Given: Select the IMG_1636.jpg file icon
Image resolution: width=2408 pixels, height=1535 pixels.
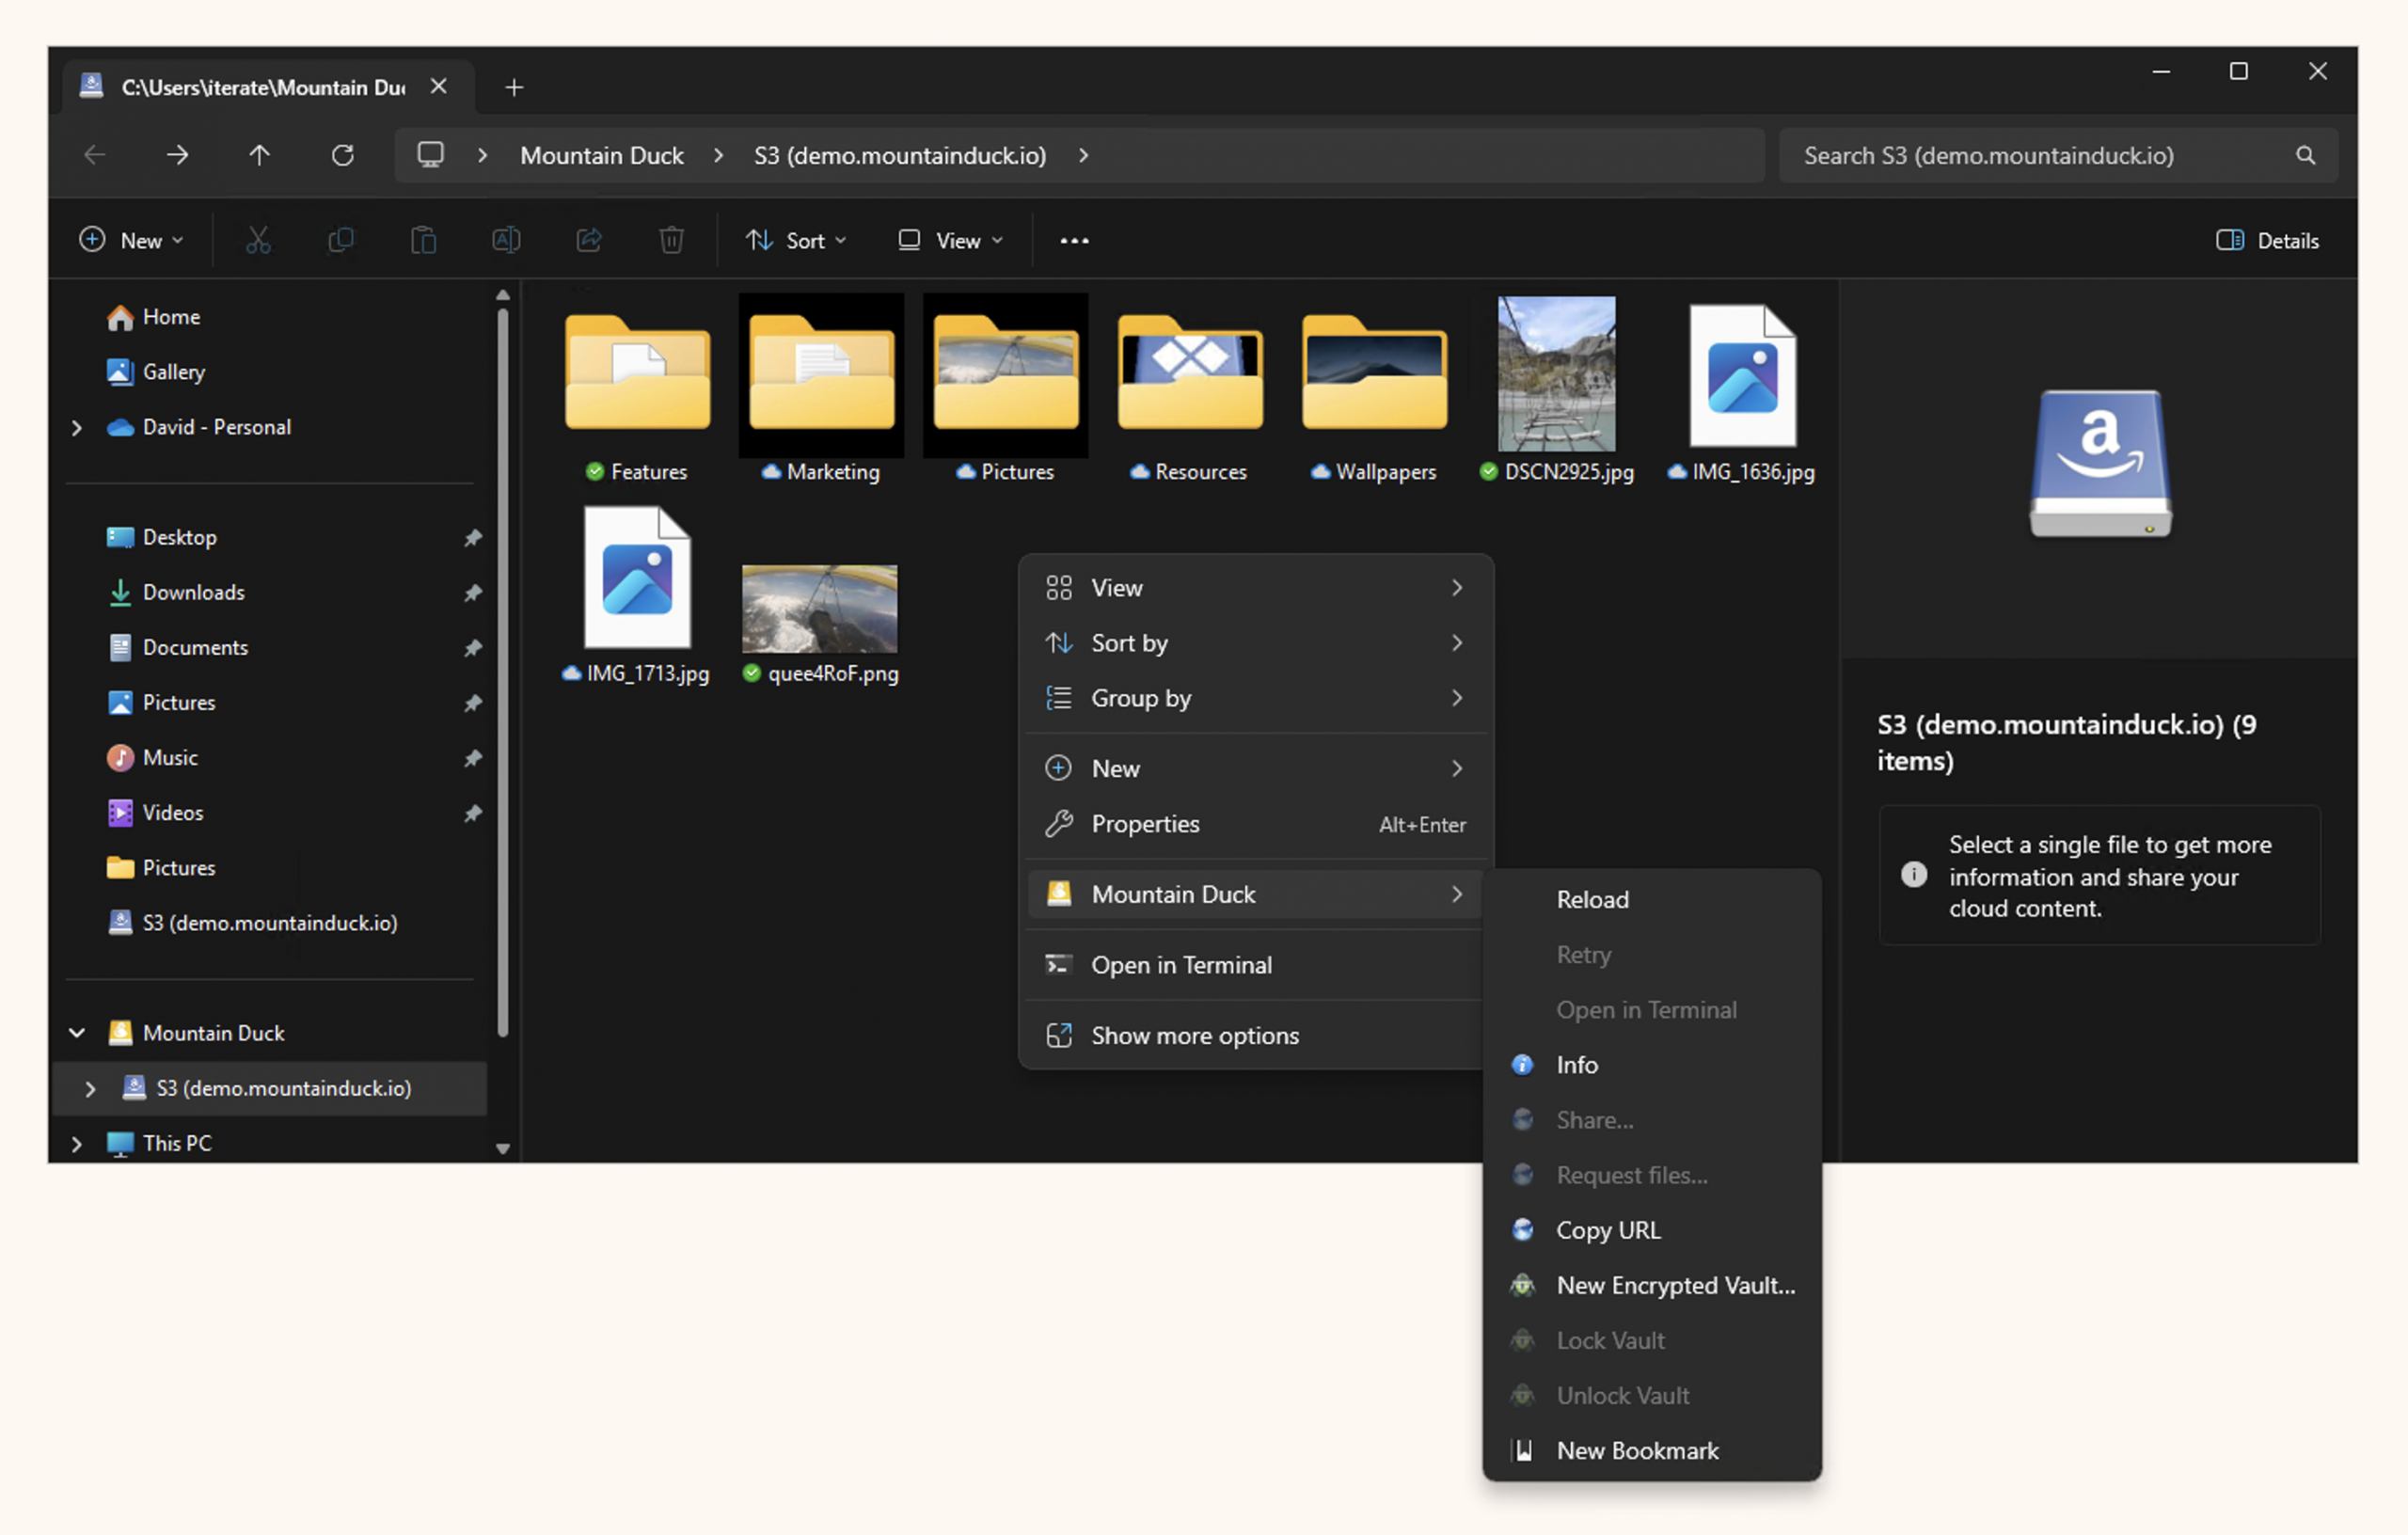Looking at the screenshot, I should click(1742, 376).
